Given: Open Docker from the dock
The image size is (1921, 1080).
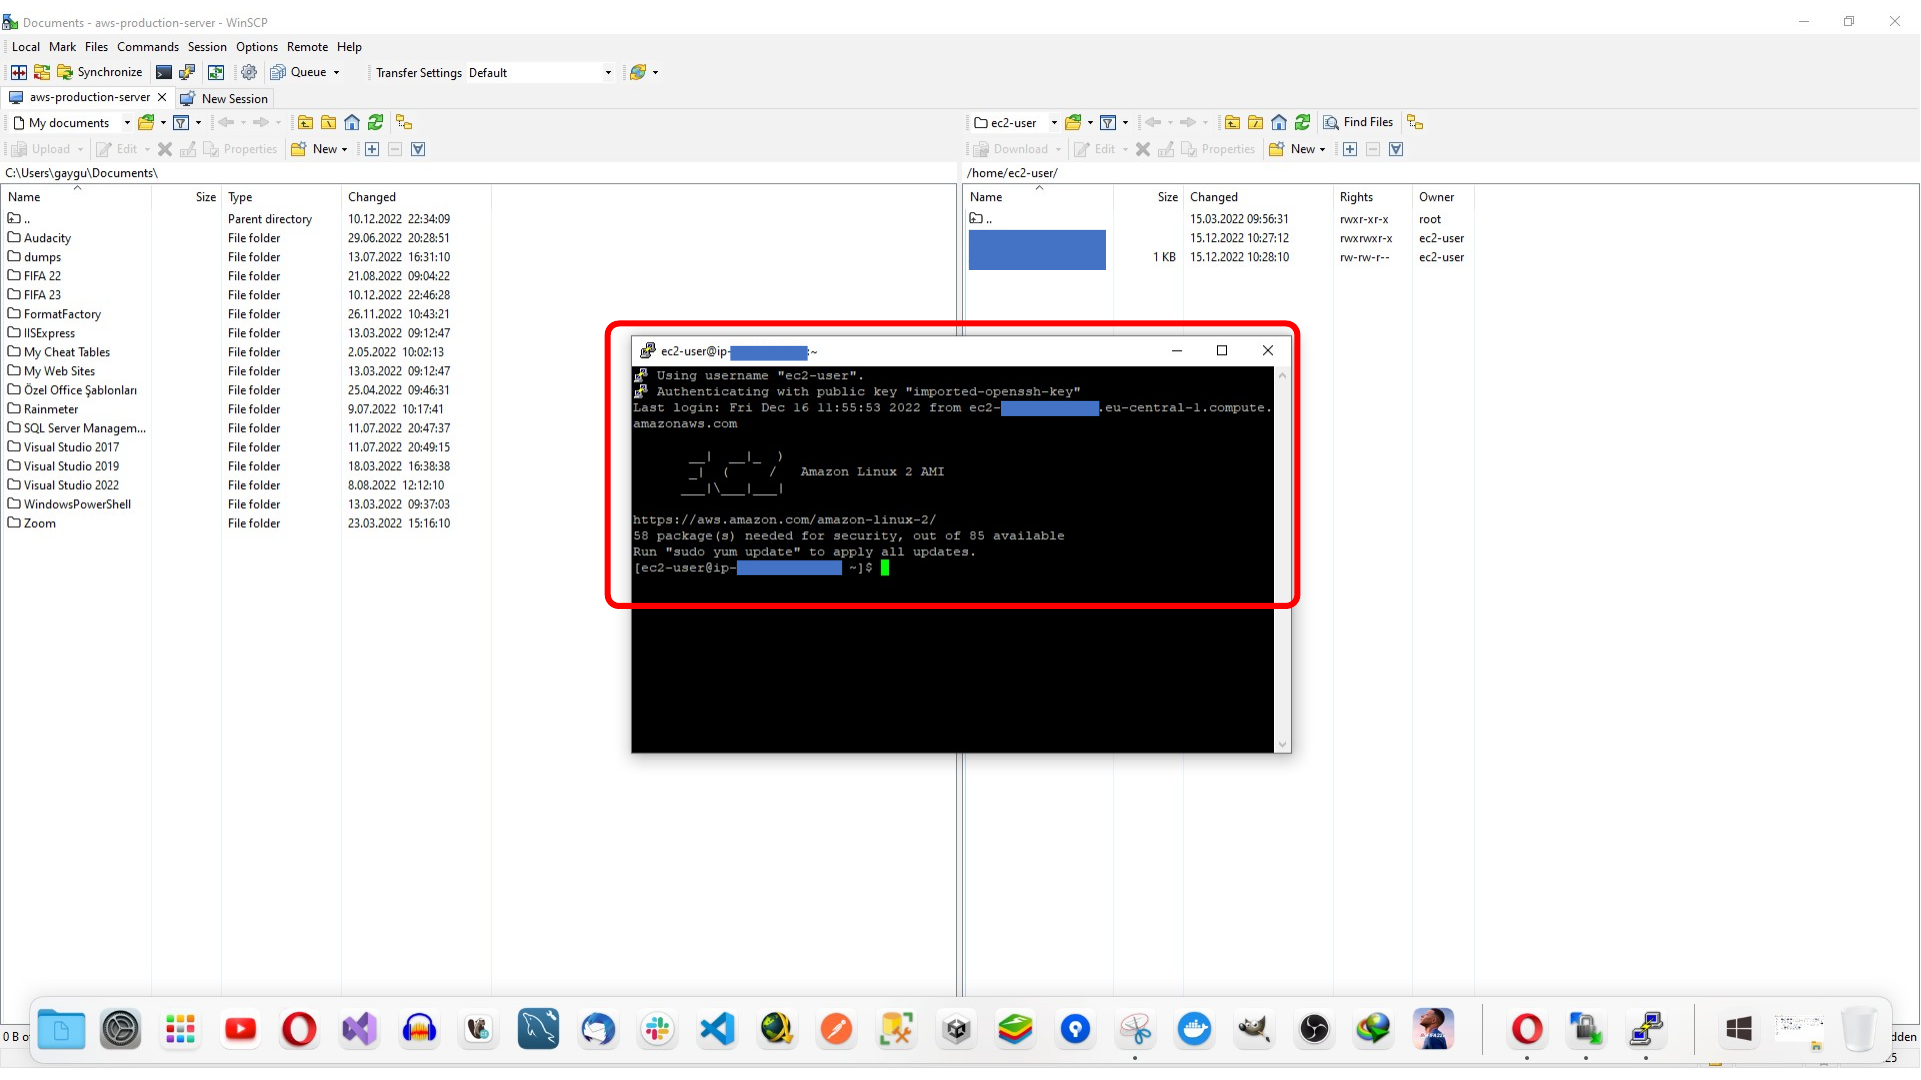Looking at the screenshot, I should (1194, 1029).
